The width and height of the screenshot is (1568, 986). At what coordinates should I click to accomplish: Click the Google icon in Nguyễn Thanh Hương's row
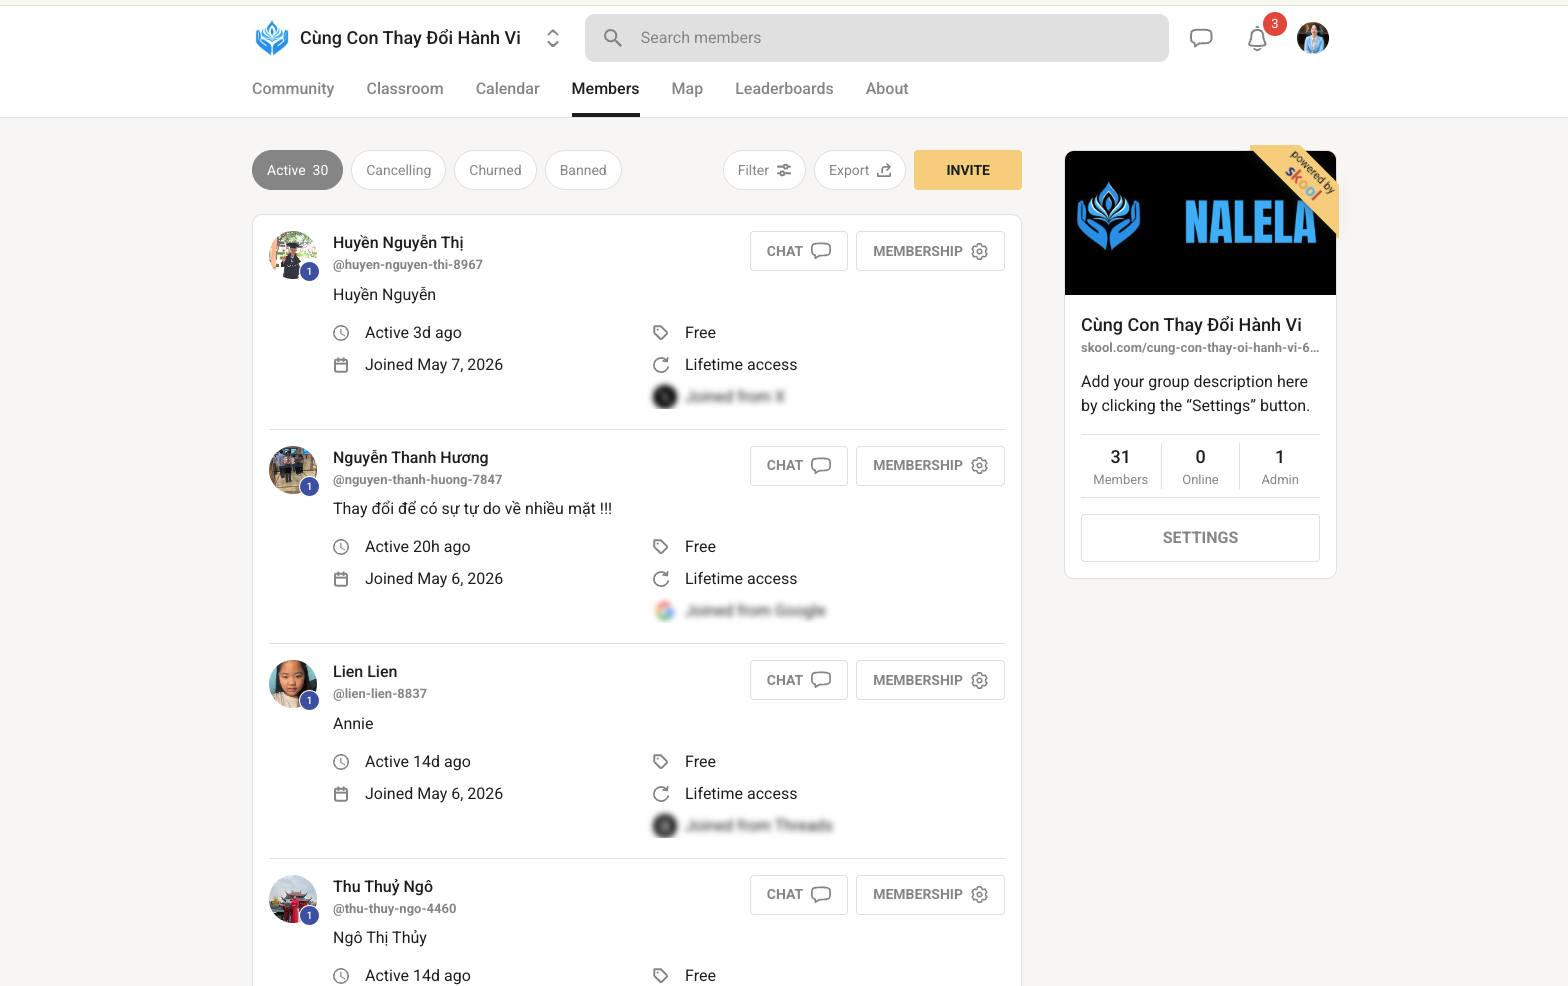665,611
